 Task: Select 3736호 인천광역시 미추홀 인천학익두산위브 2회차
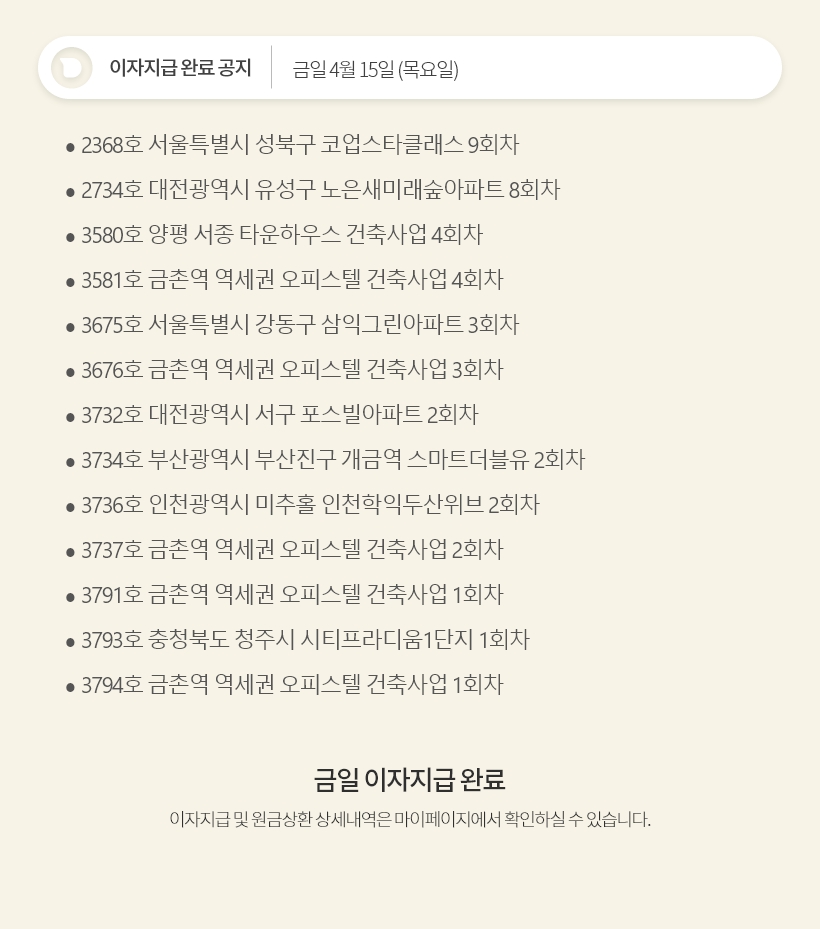pyautogui.click(x=310, y=505)
